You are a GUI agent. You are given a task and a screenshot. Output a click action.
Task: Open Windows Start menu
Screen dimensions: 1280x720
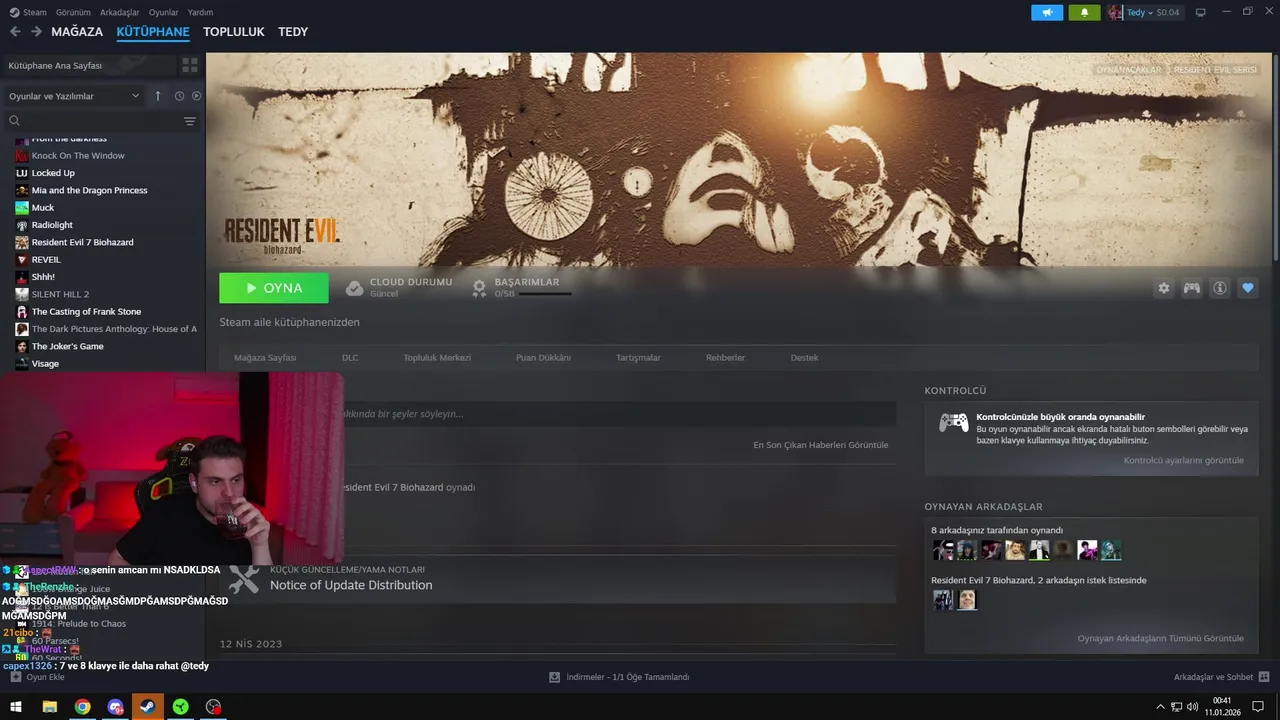point(16,706)
